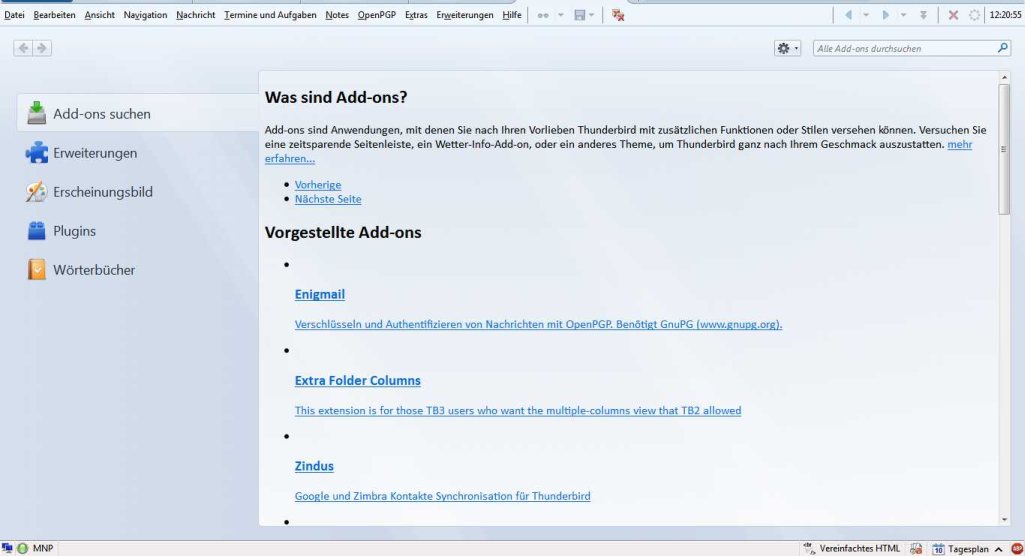Select Wörterbücher category
Viewport: 1025px width, 556px height.
(x=138, y=269)
